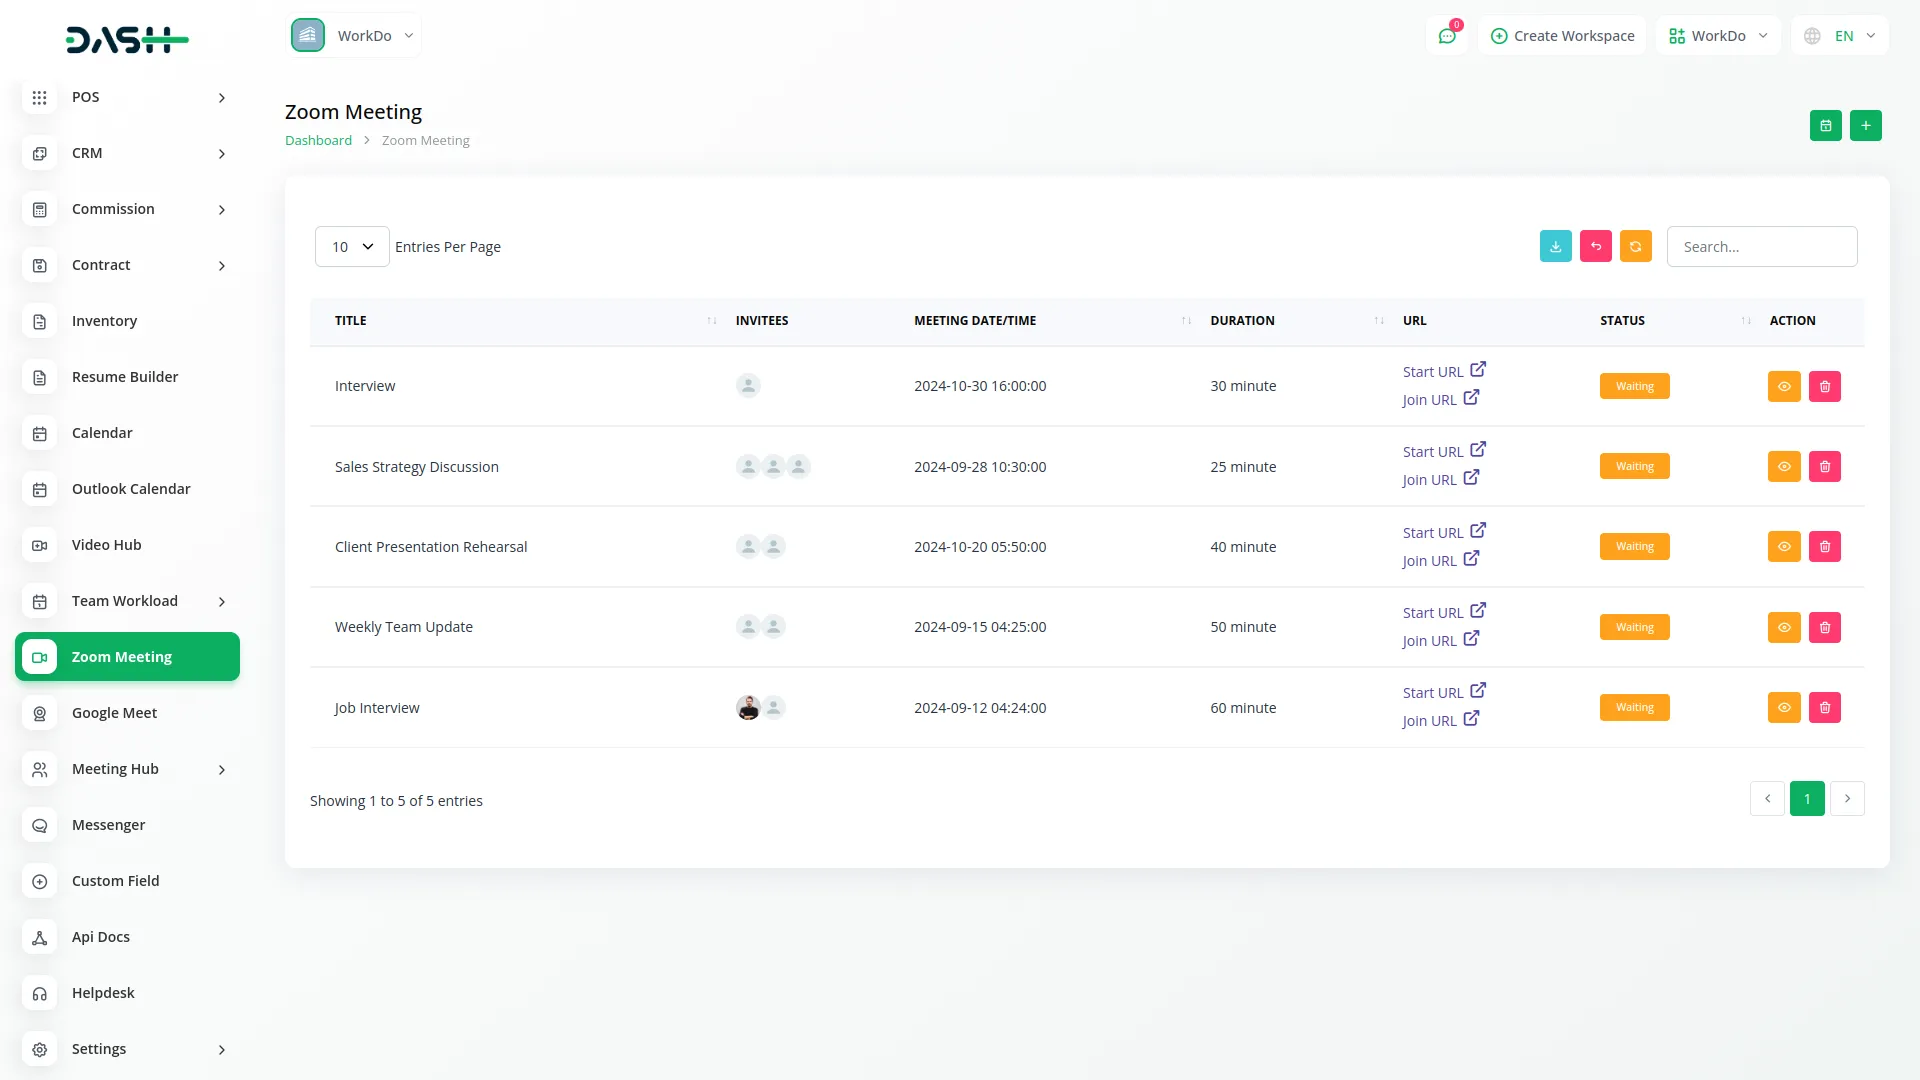Delete the Interview meeting with trash icon

(1824, 387)
